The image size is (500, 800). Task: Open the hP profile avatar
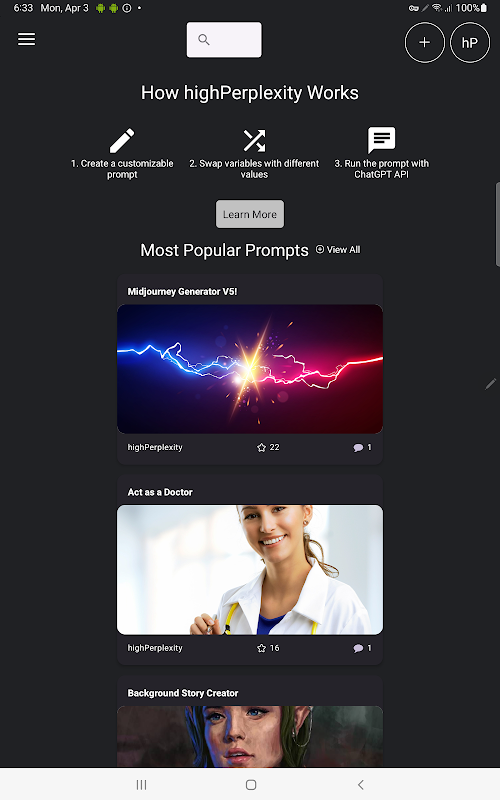(x=470, y=42)
